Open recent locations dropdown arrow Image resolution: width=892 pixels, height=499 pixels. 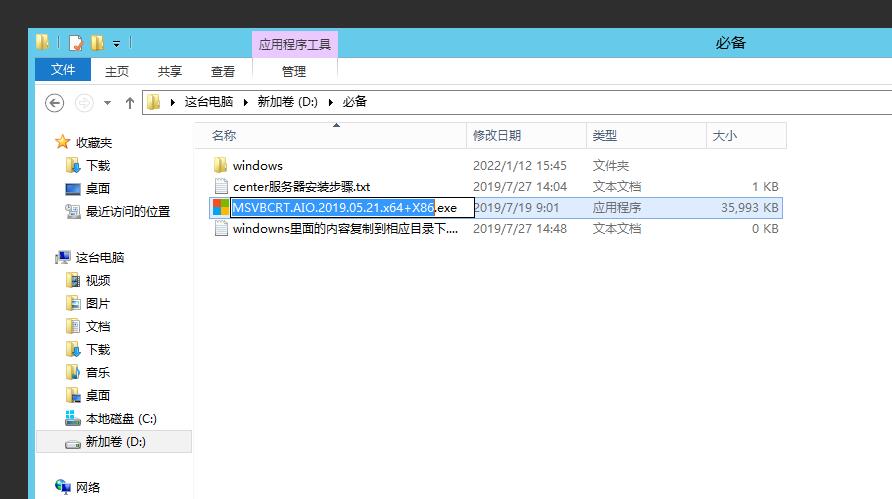pos(108,102)
